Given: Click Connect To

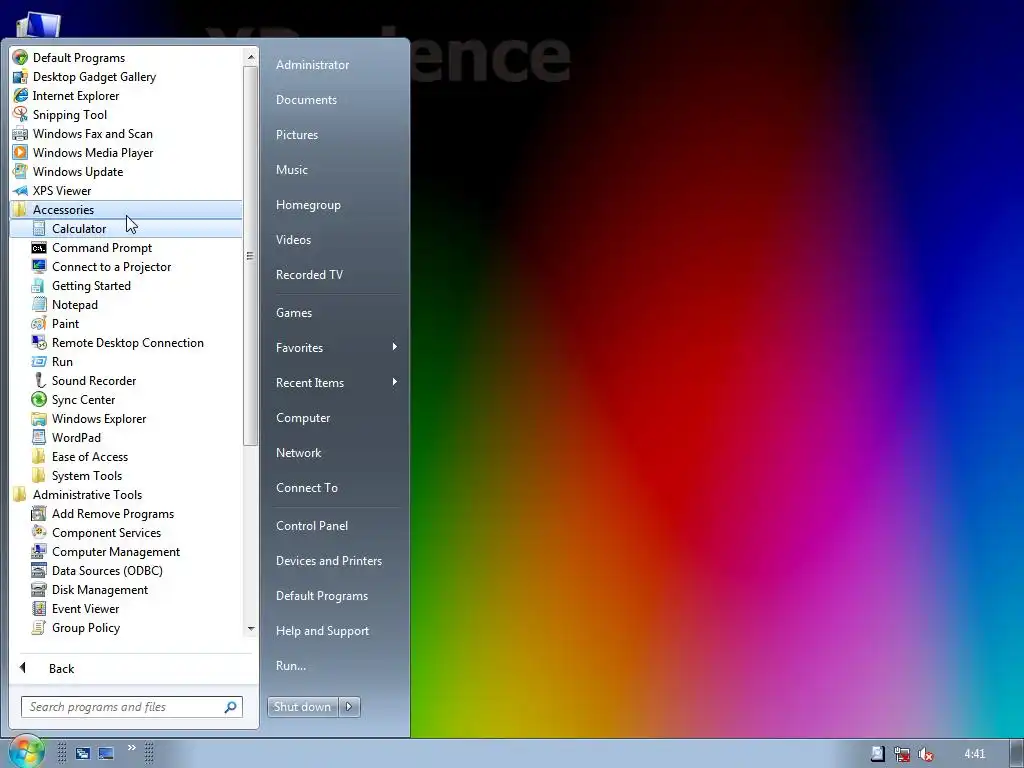Looking at the screenshot, I should [335, 488].
